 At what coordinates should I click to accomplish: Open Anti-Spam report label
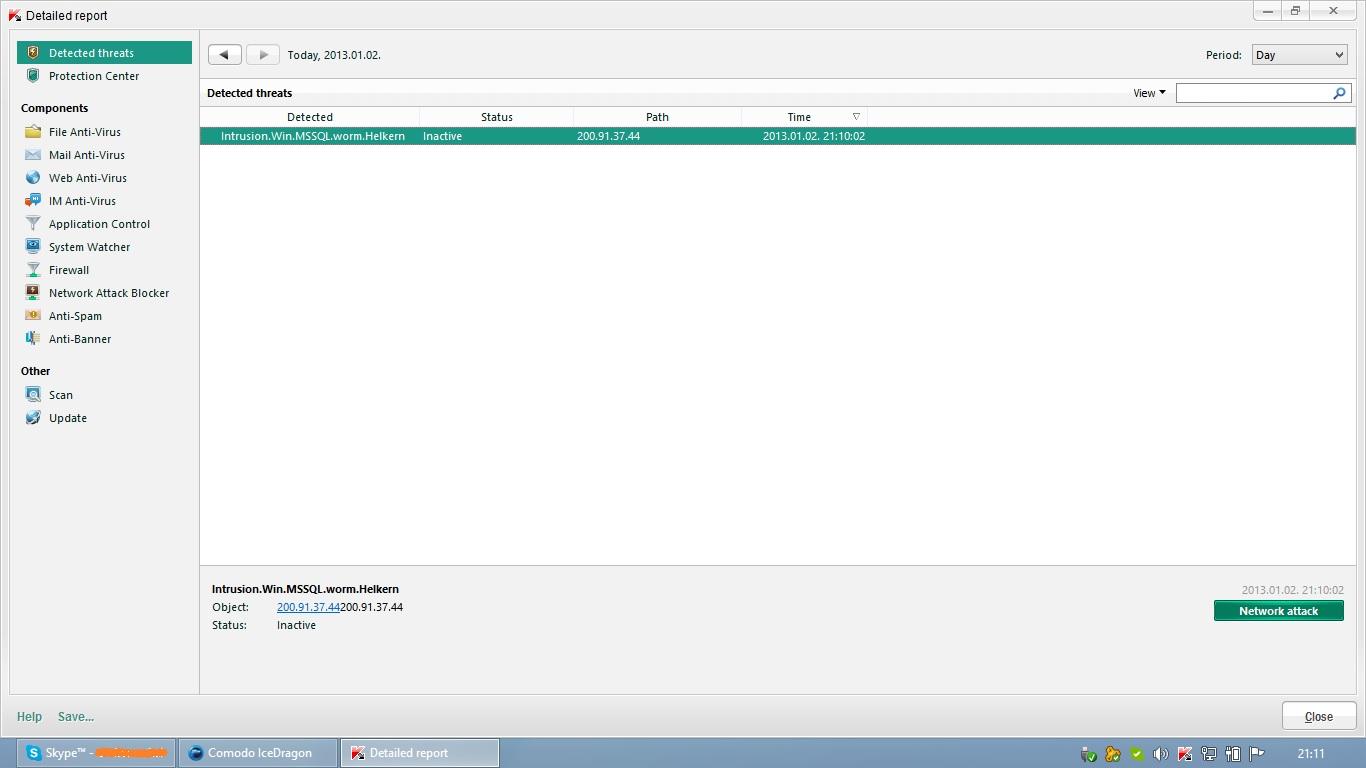(x=75, y=316)
